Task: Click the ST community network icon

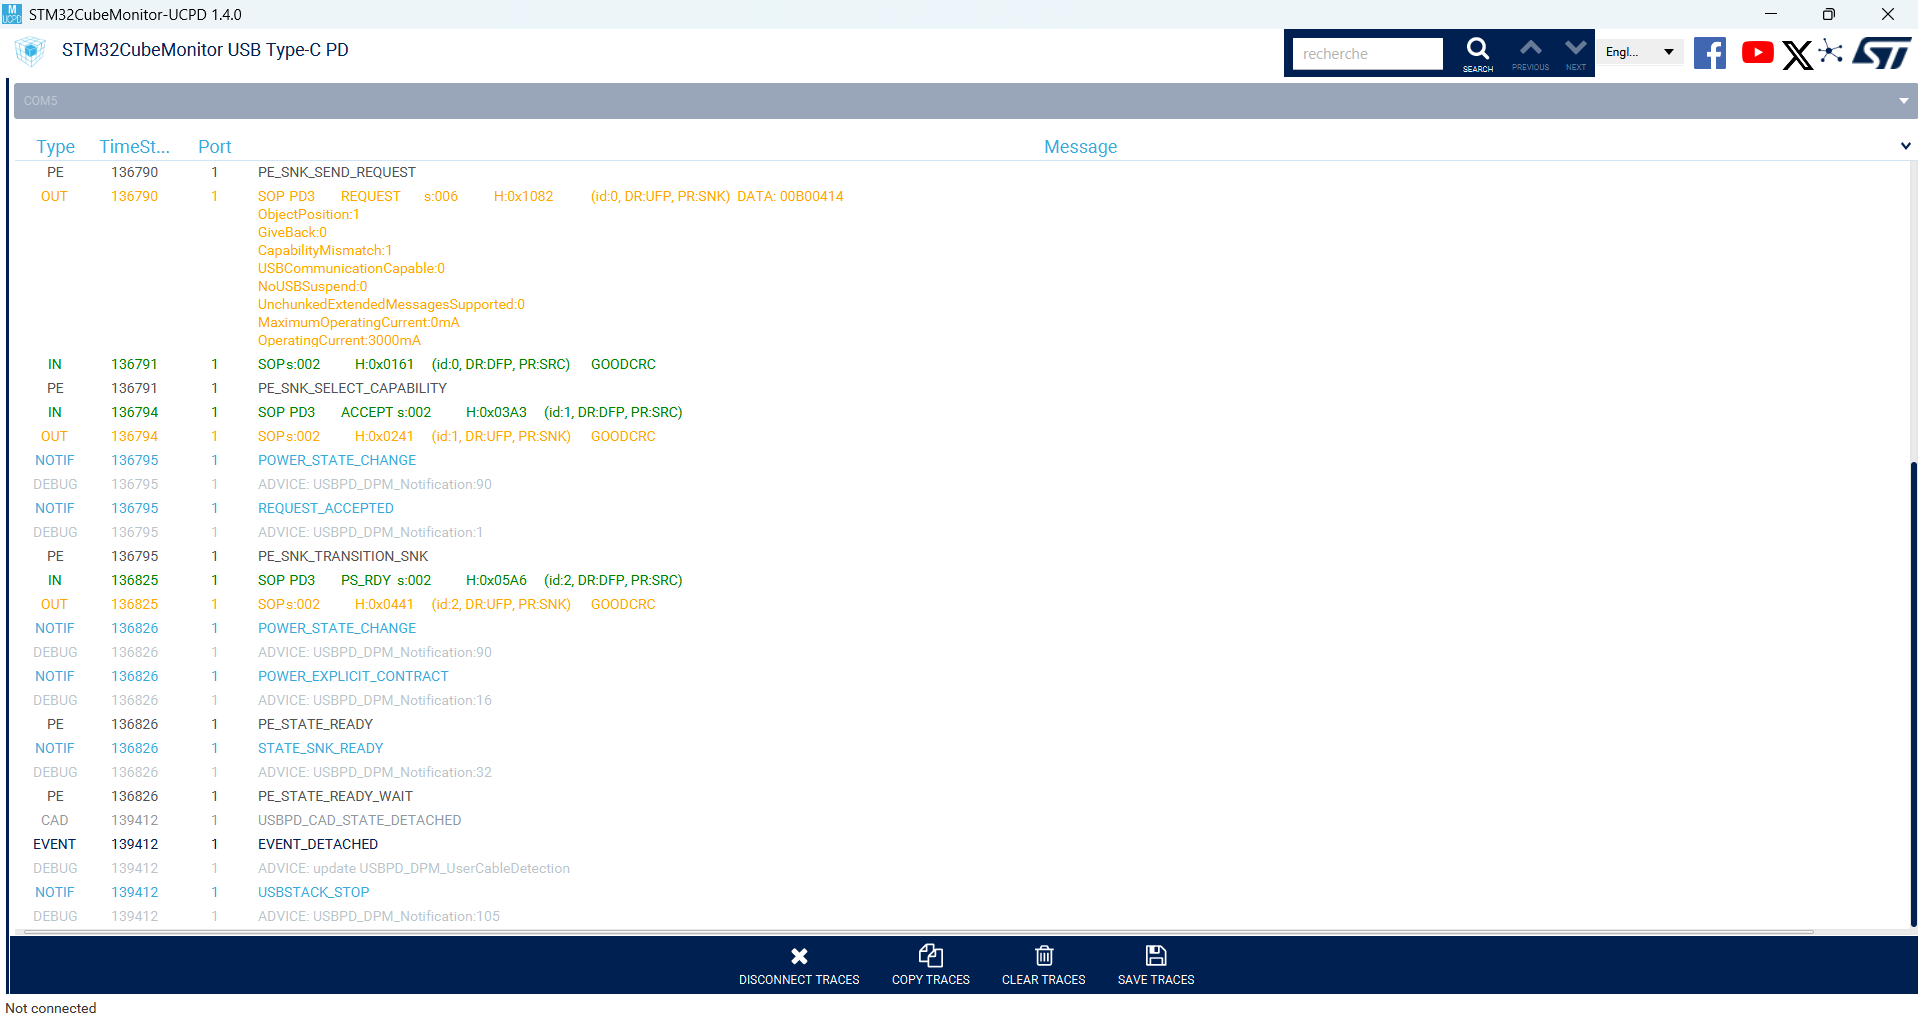Action: pos(1831,52)
